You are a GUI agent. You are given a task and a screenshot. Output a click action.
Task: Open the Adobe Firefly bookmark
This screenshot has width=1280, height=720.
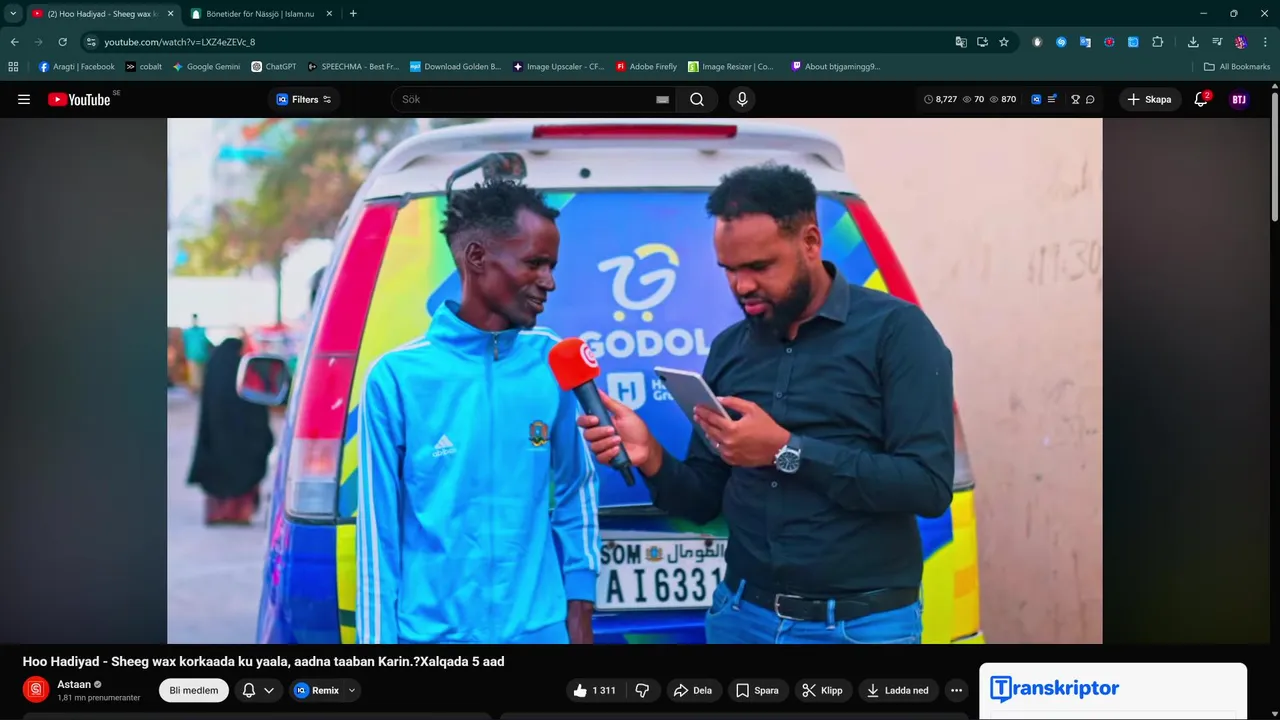point(647,67)
